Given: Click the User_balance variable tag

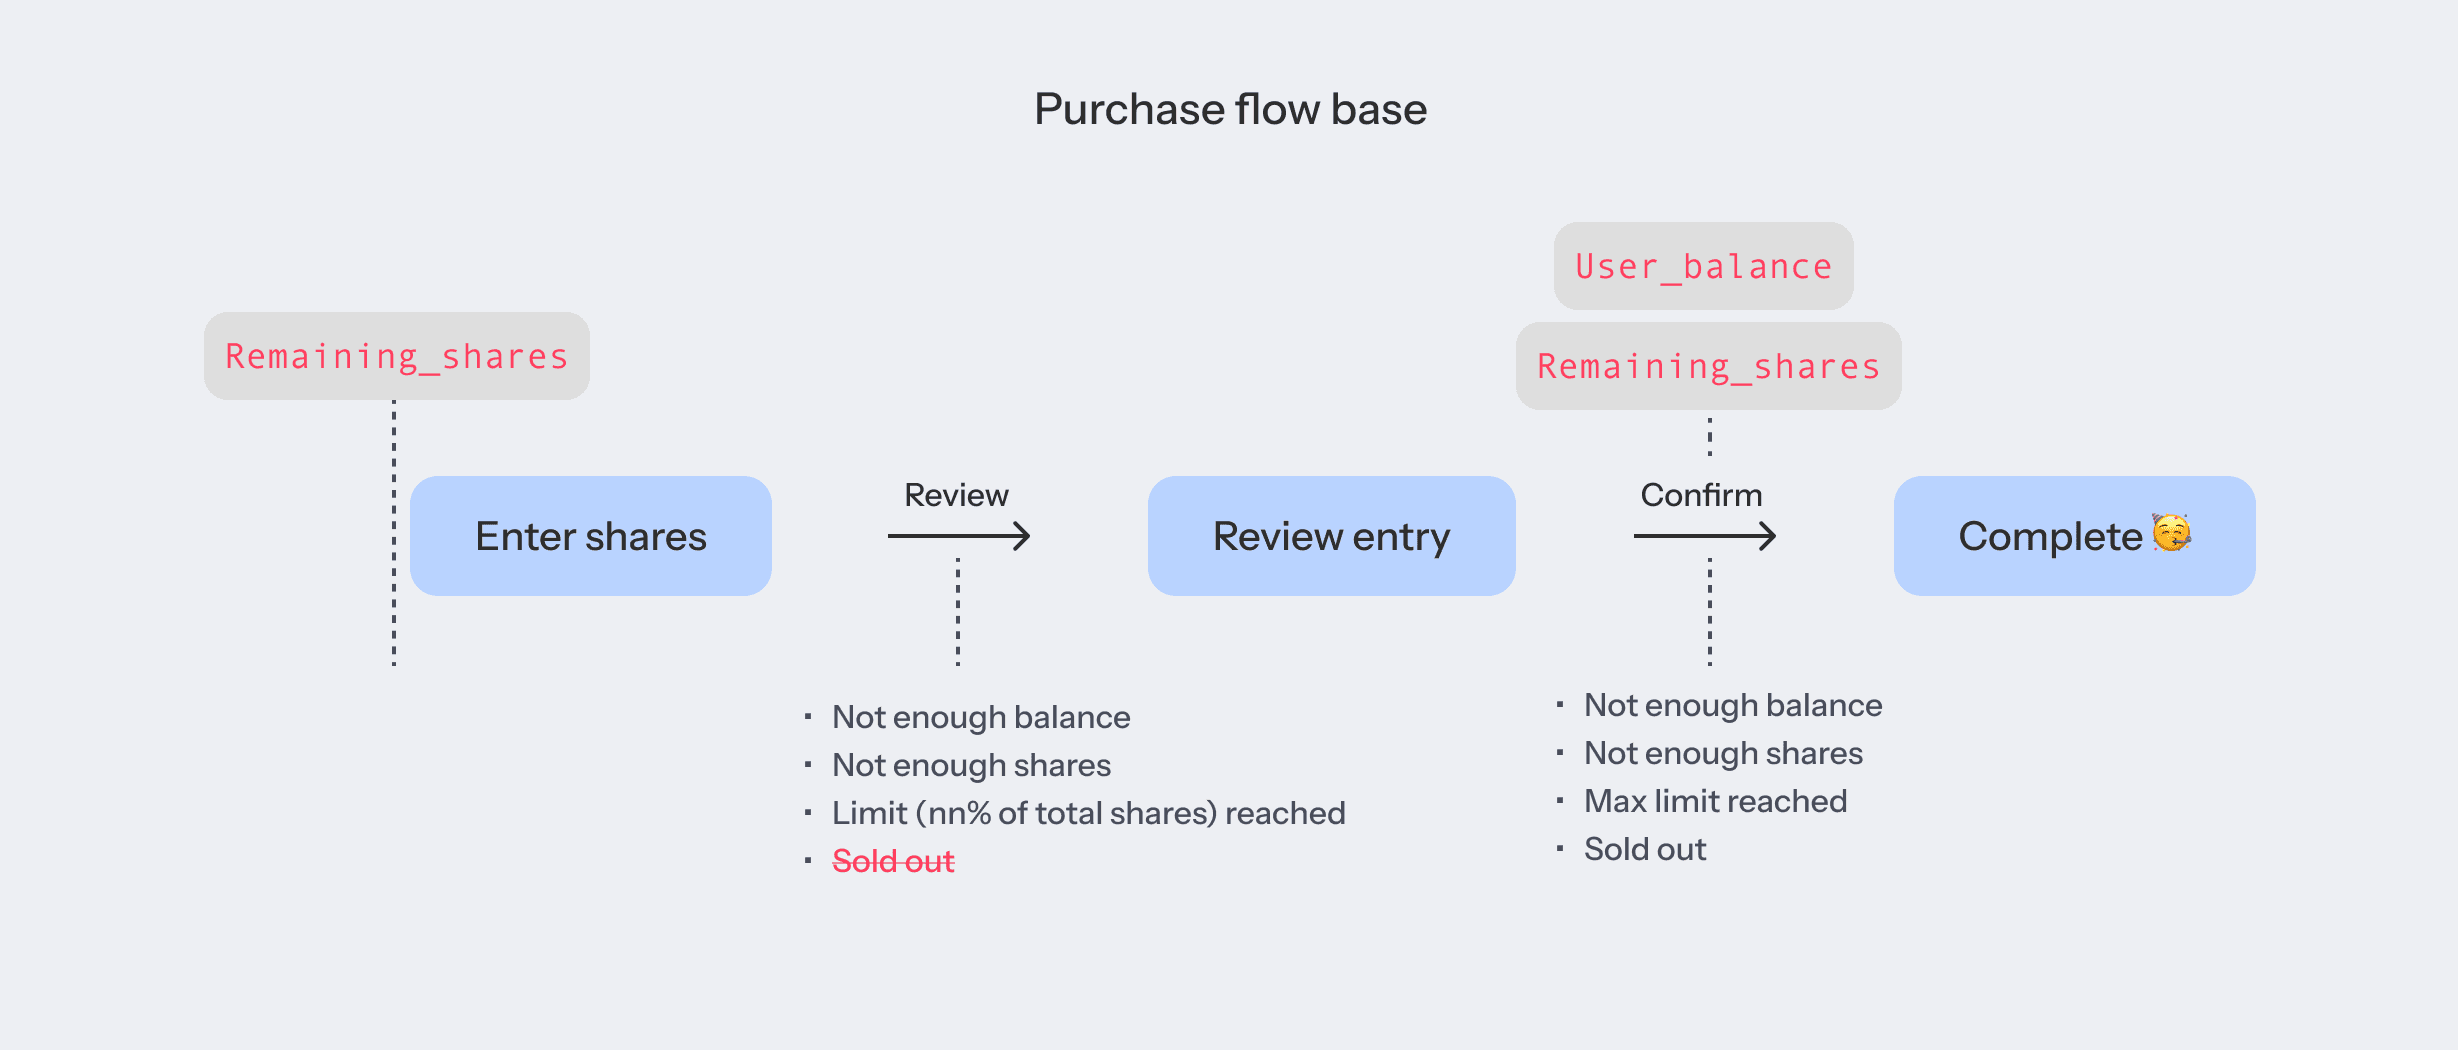Looking at the screenshot, I should coord(1704,266).
